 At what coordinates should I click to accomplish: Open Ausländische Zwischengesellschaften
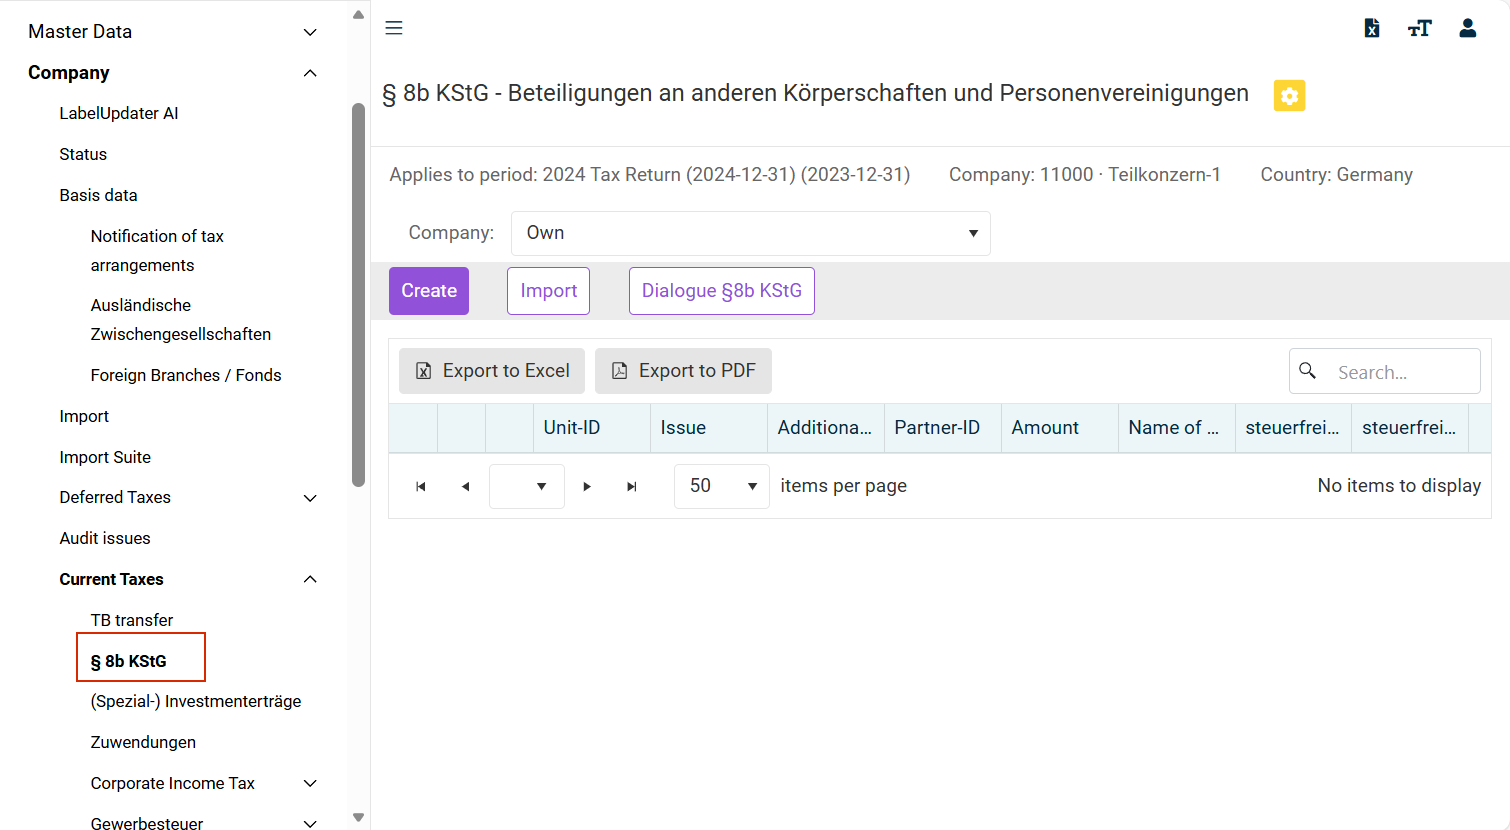[181, 319]
